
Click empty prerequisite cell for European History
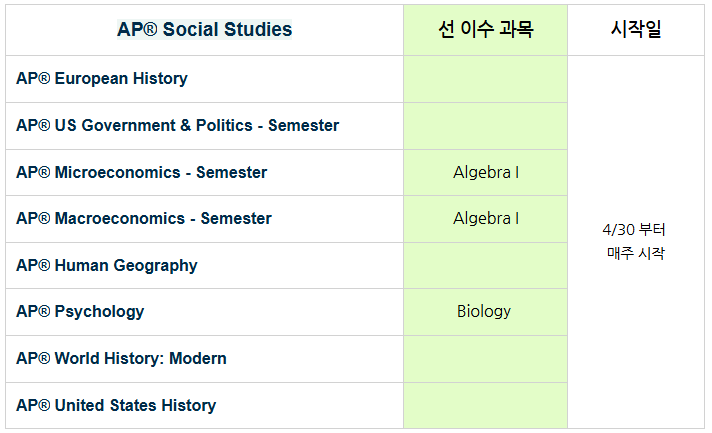485,79
